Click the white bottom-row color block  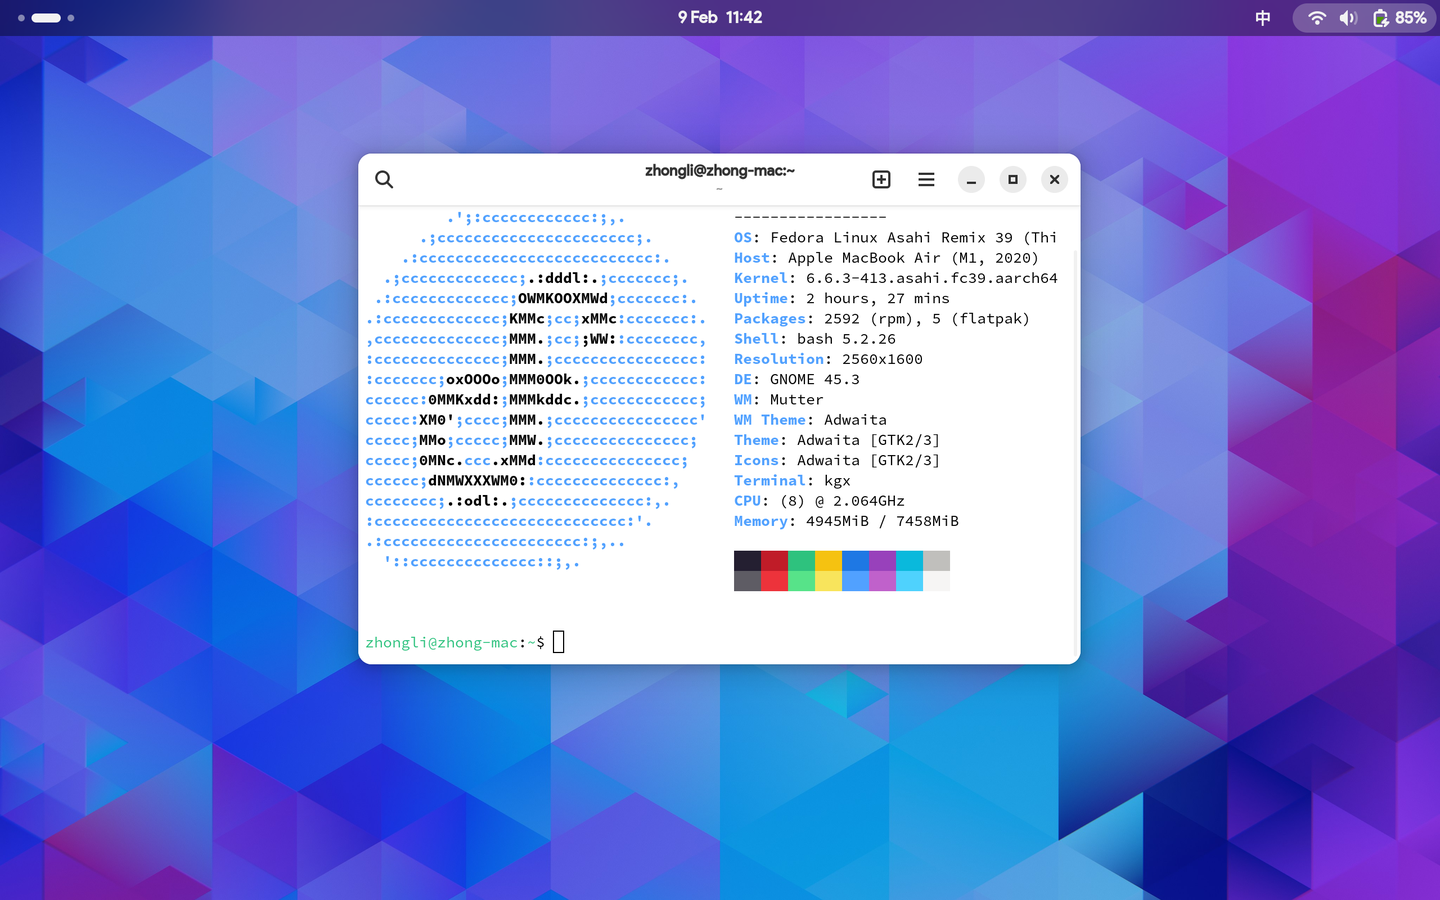[x=936, y=581]
